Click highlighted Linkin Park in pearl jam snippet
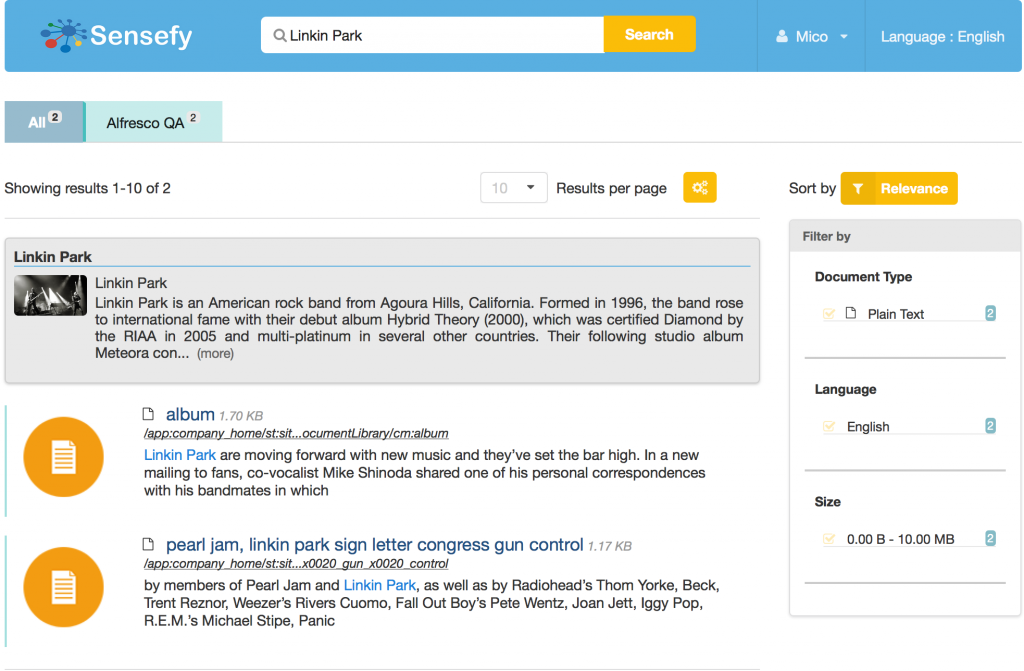 379,585
